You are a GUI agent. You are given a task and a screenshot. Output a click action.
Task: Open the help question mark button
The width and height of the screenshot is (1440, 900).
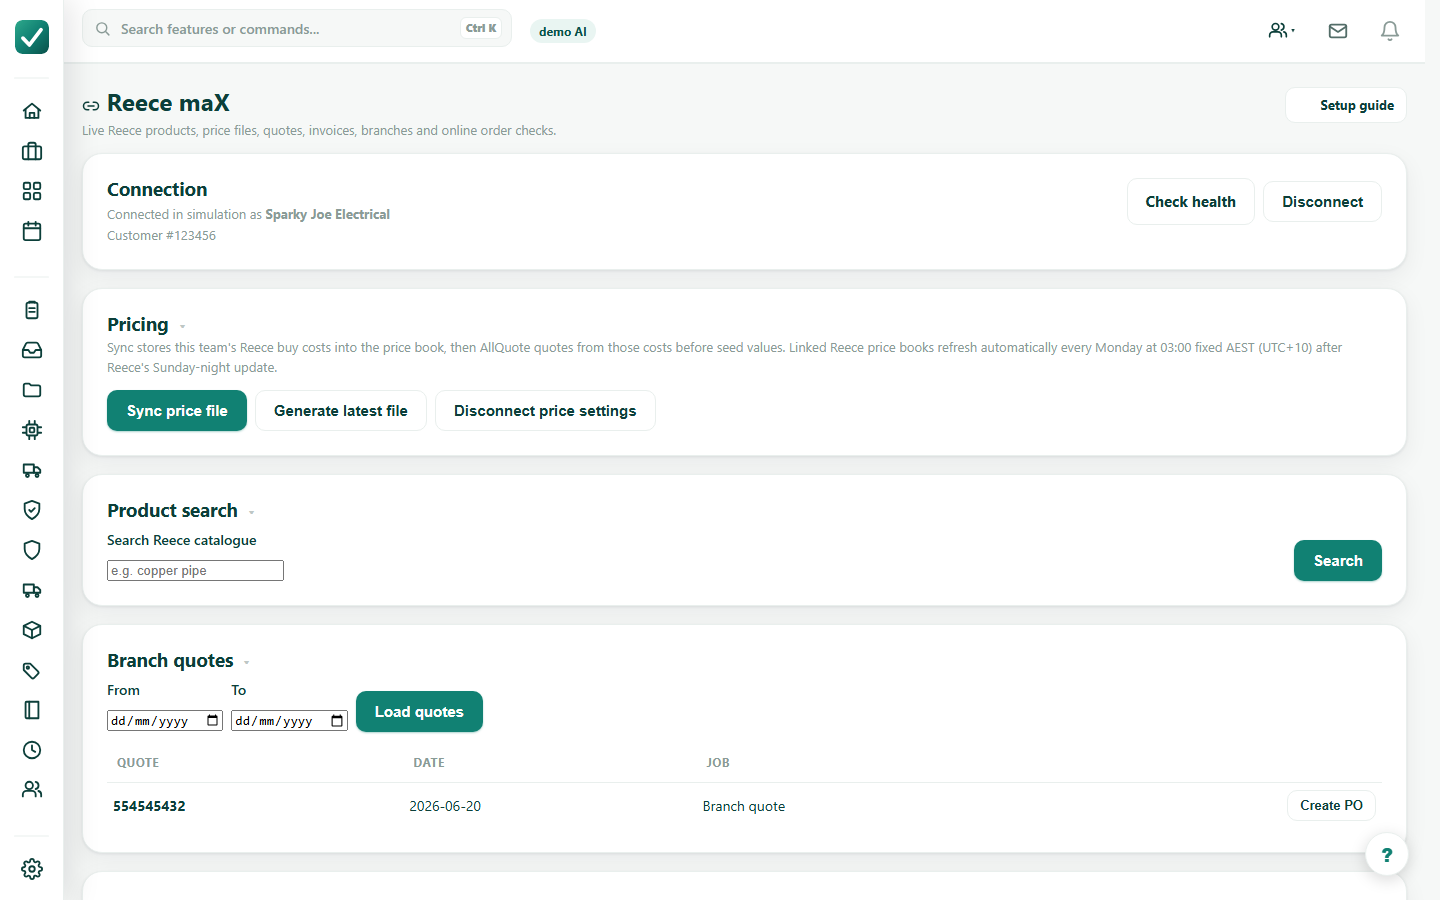tap(1386, 855)
